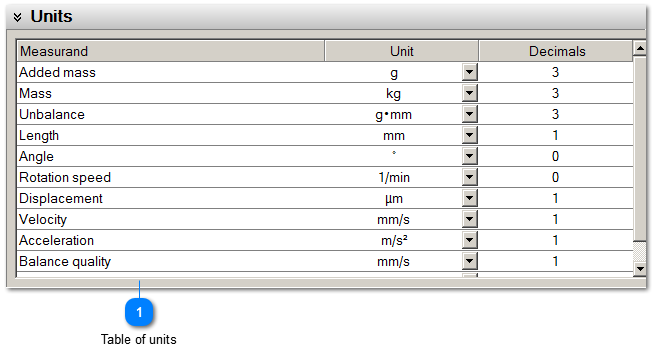Open the Displacement unit dropdown

470,198
